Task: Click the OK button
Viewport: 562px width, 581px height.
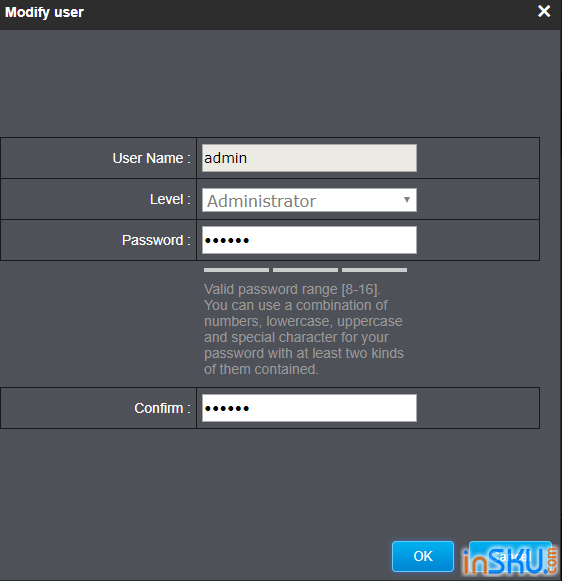Action: click(x=423, y=556)
